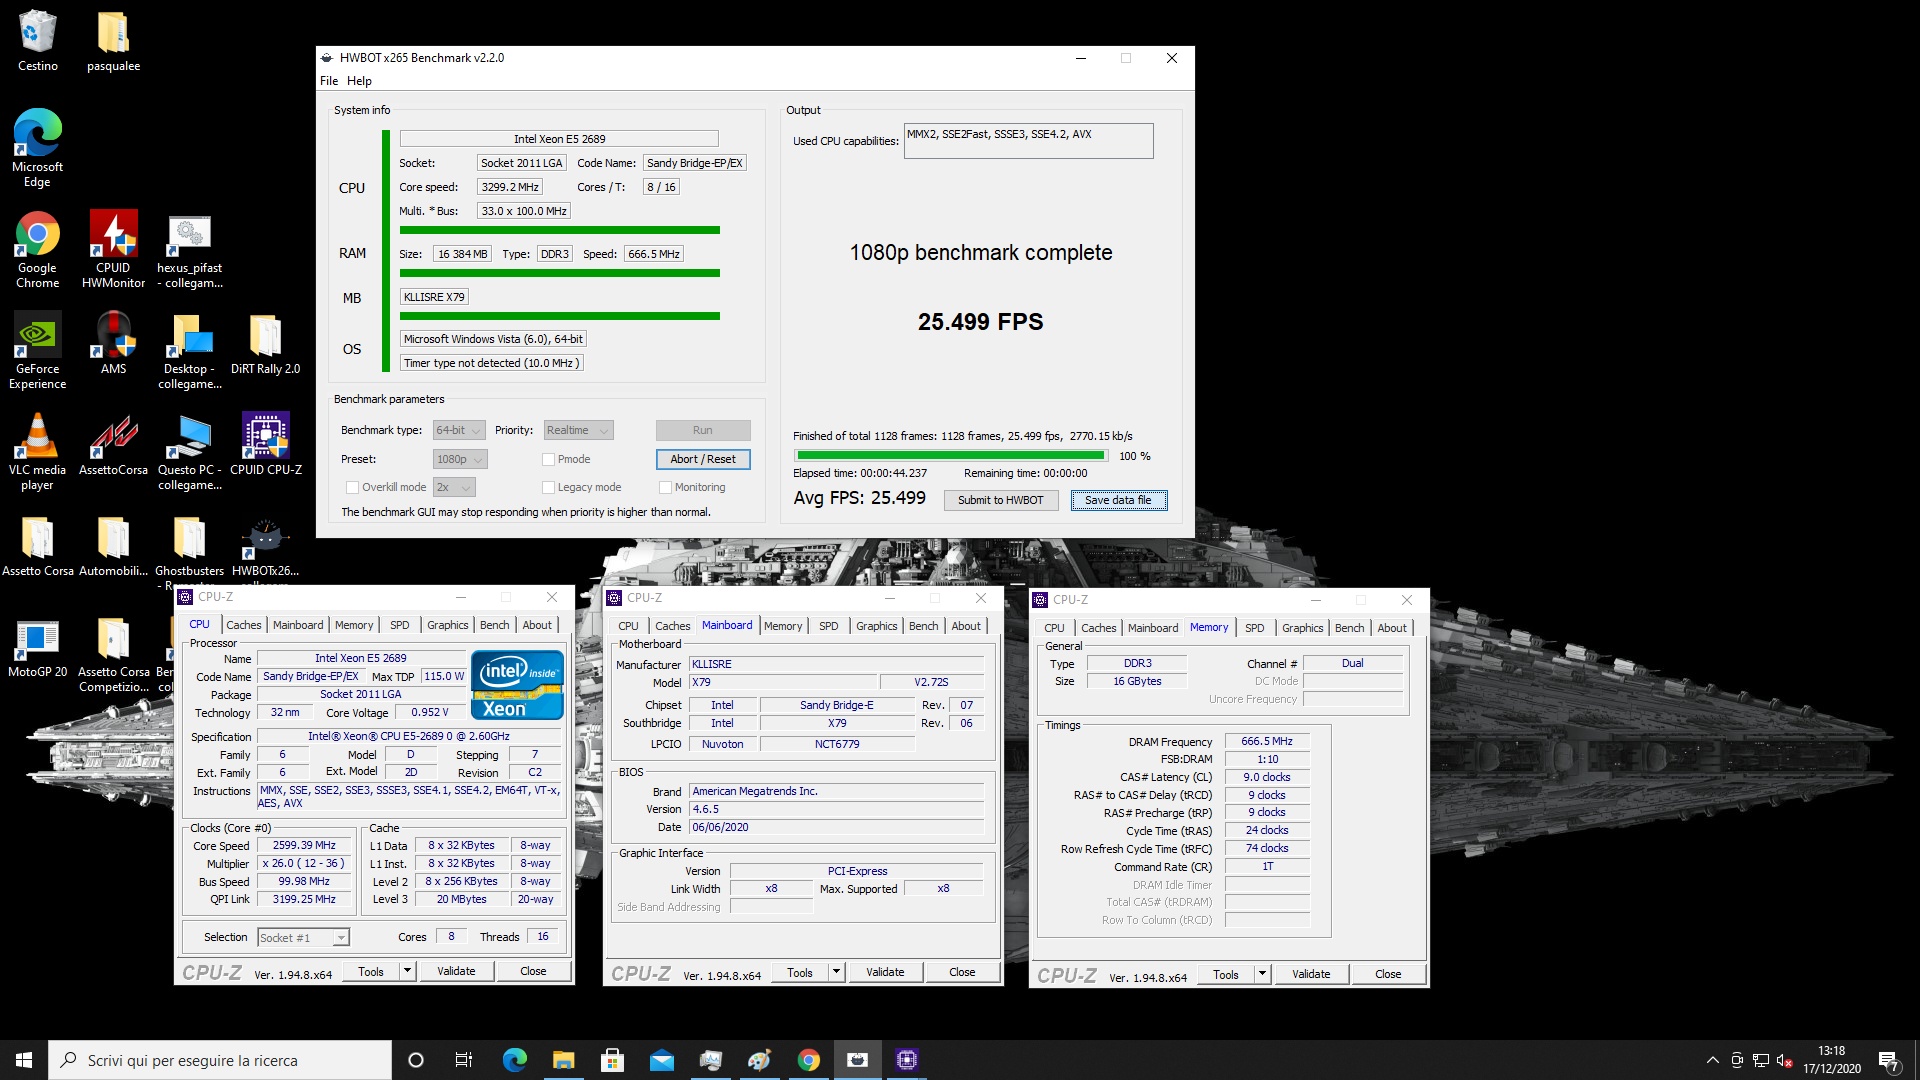Click the 100% benchmark progress bar
Screen dimensions: 1920x1080
coord(950,456)
